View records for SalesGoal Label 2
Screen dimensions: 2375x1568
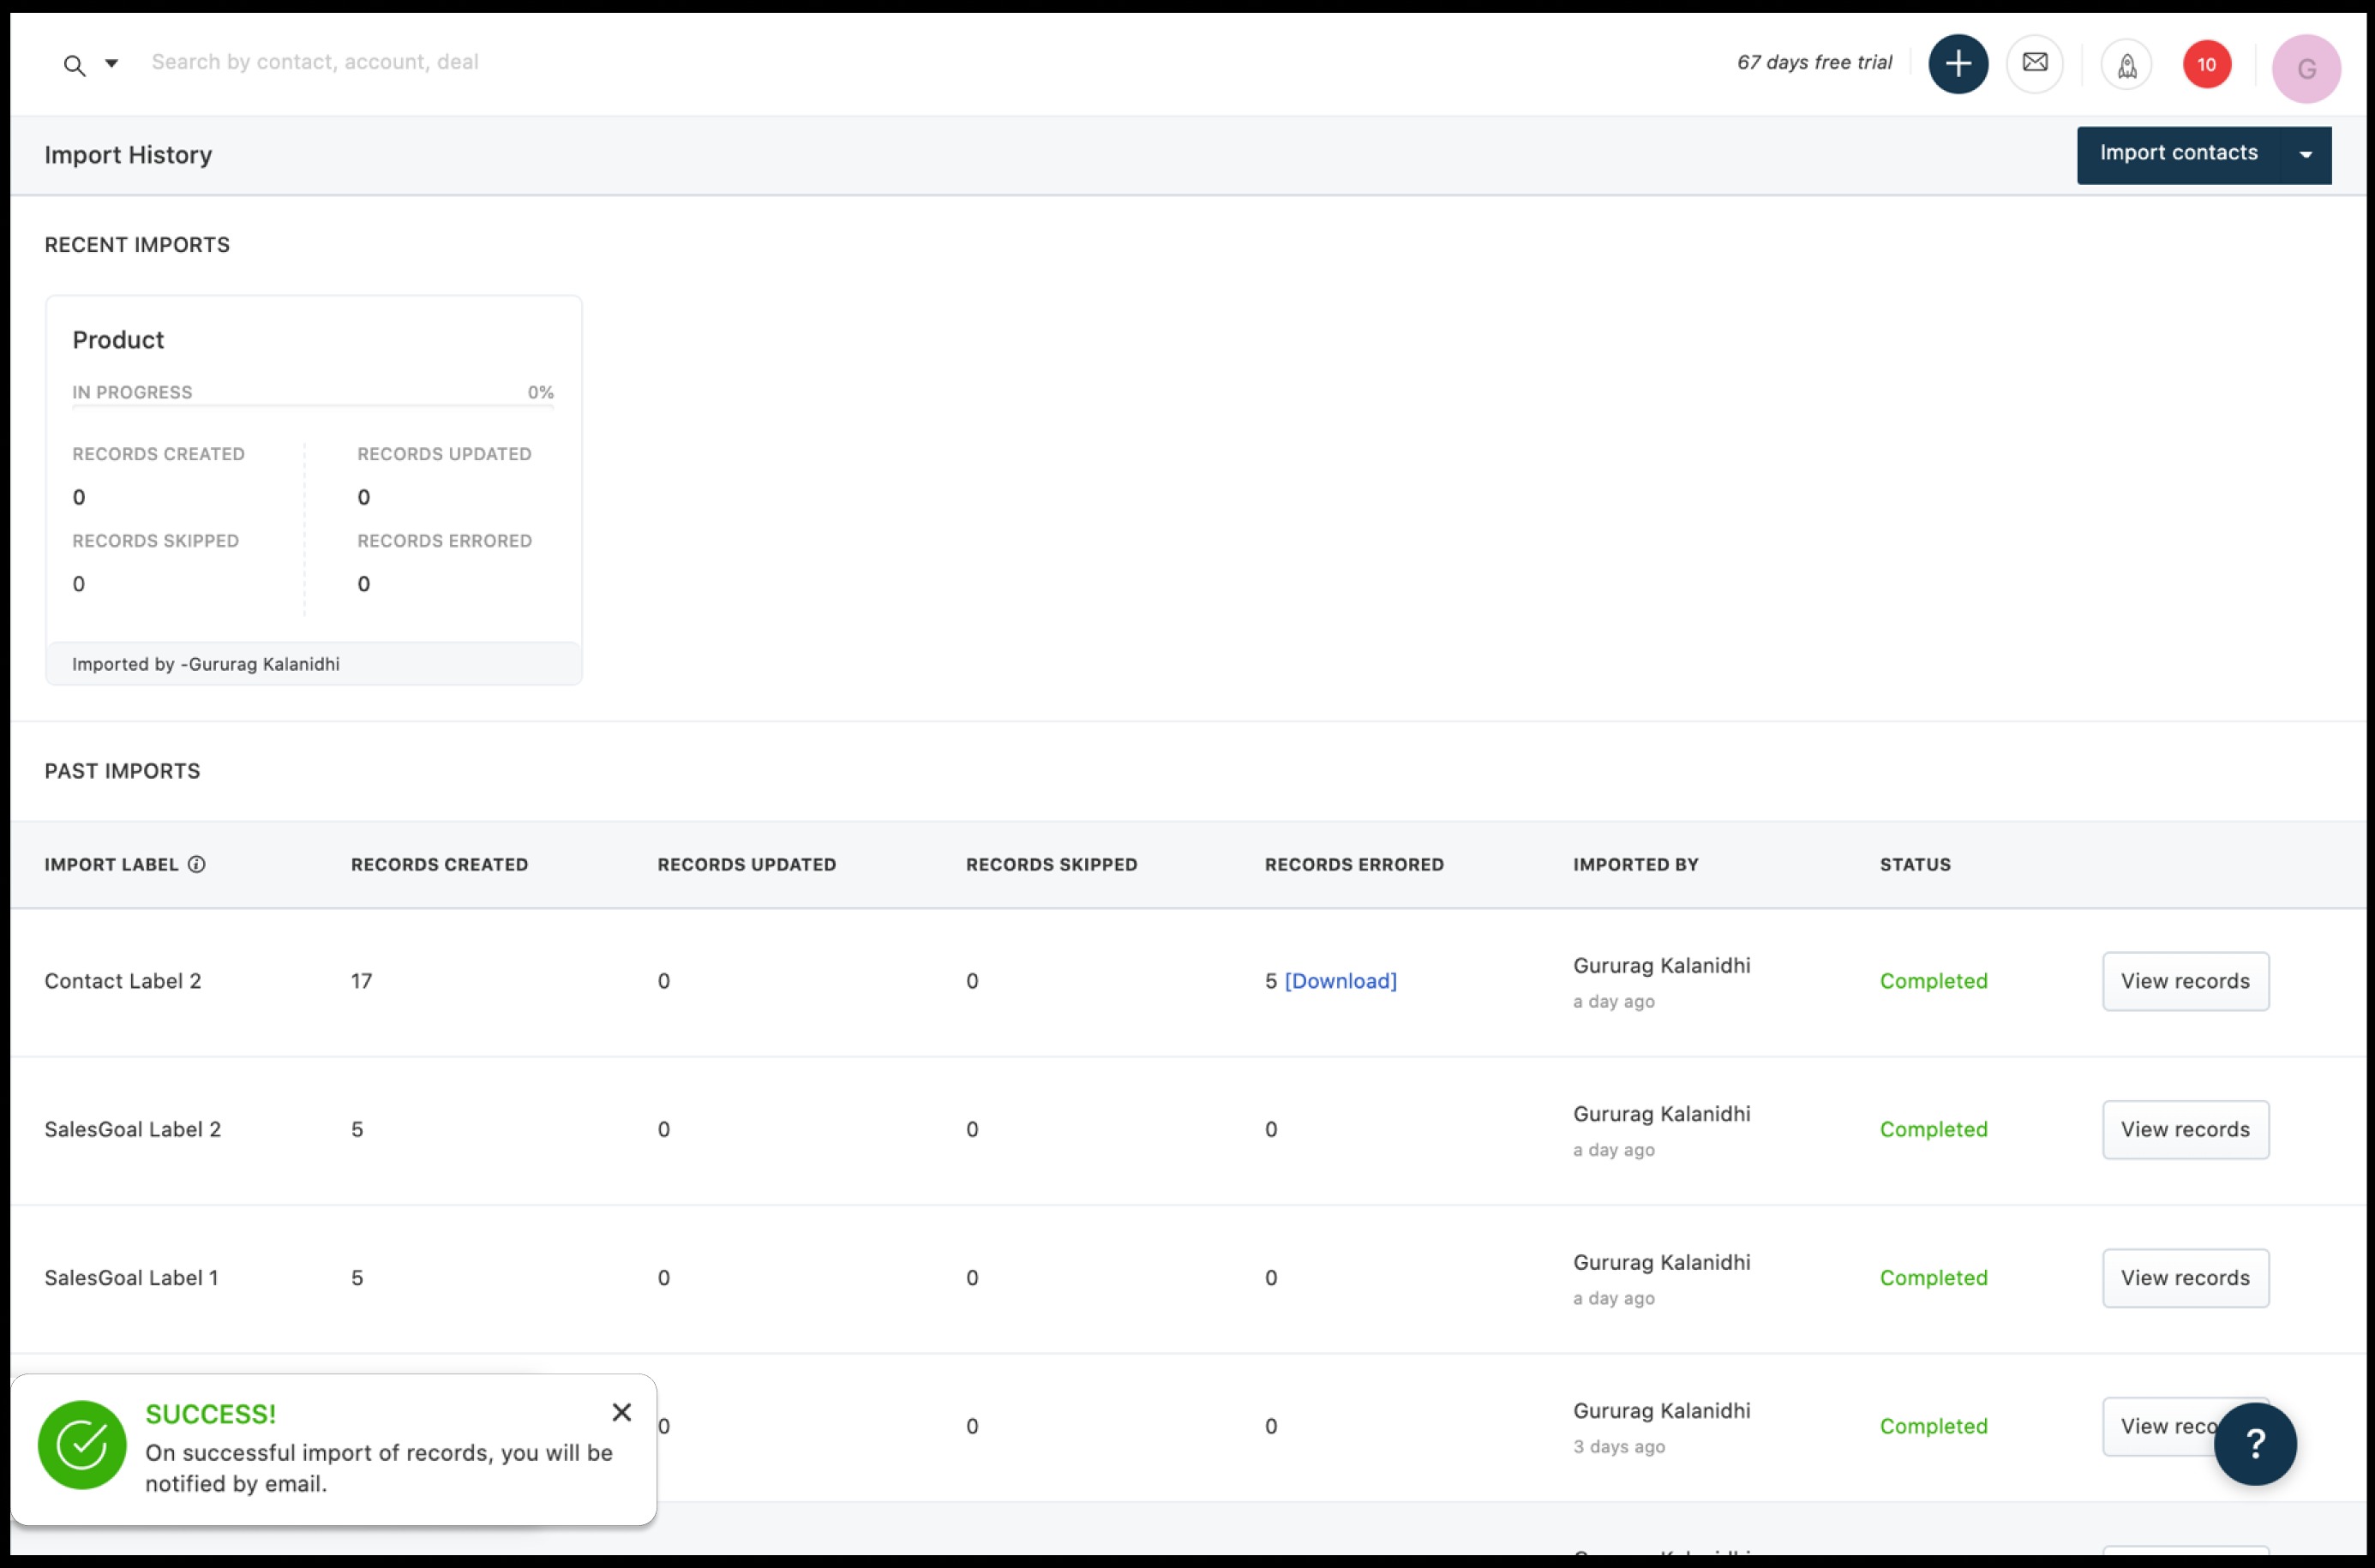click(x=2185, y=1129)
